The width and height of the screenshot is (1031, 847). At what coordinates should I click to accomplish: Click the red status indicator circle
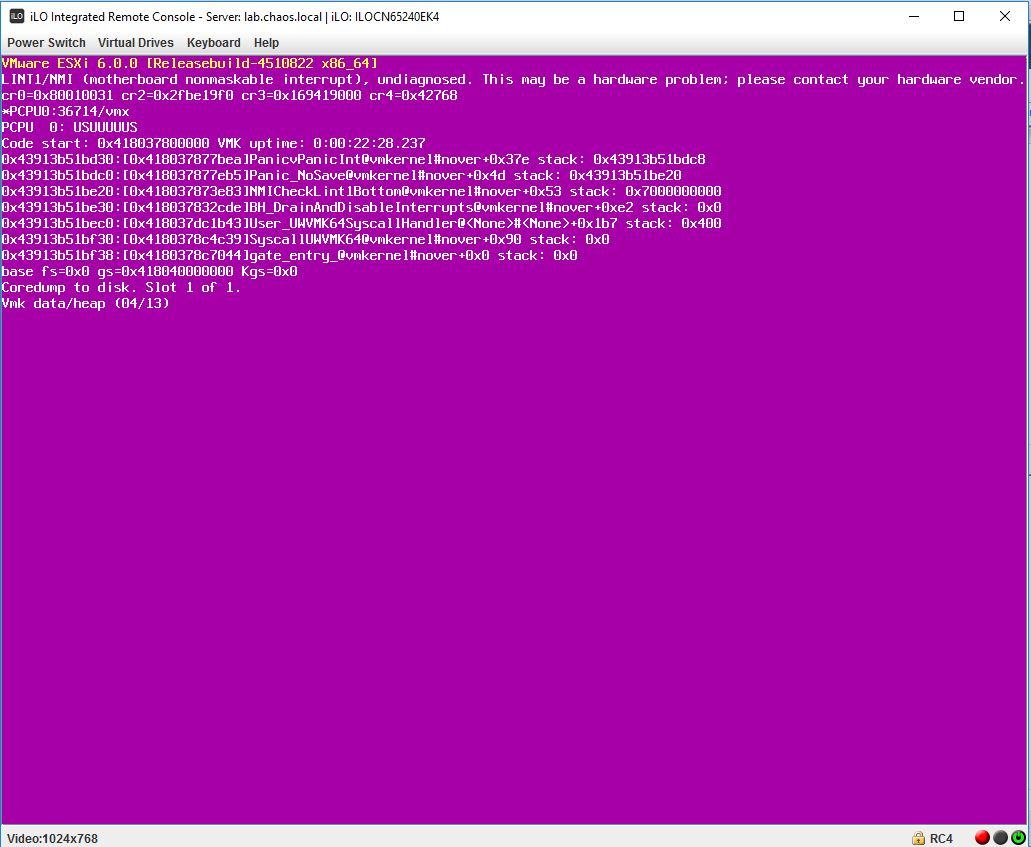982,838
